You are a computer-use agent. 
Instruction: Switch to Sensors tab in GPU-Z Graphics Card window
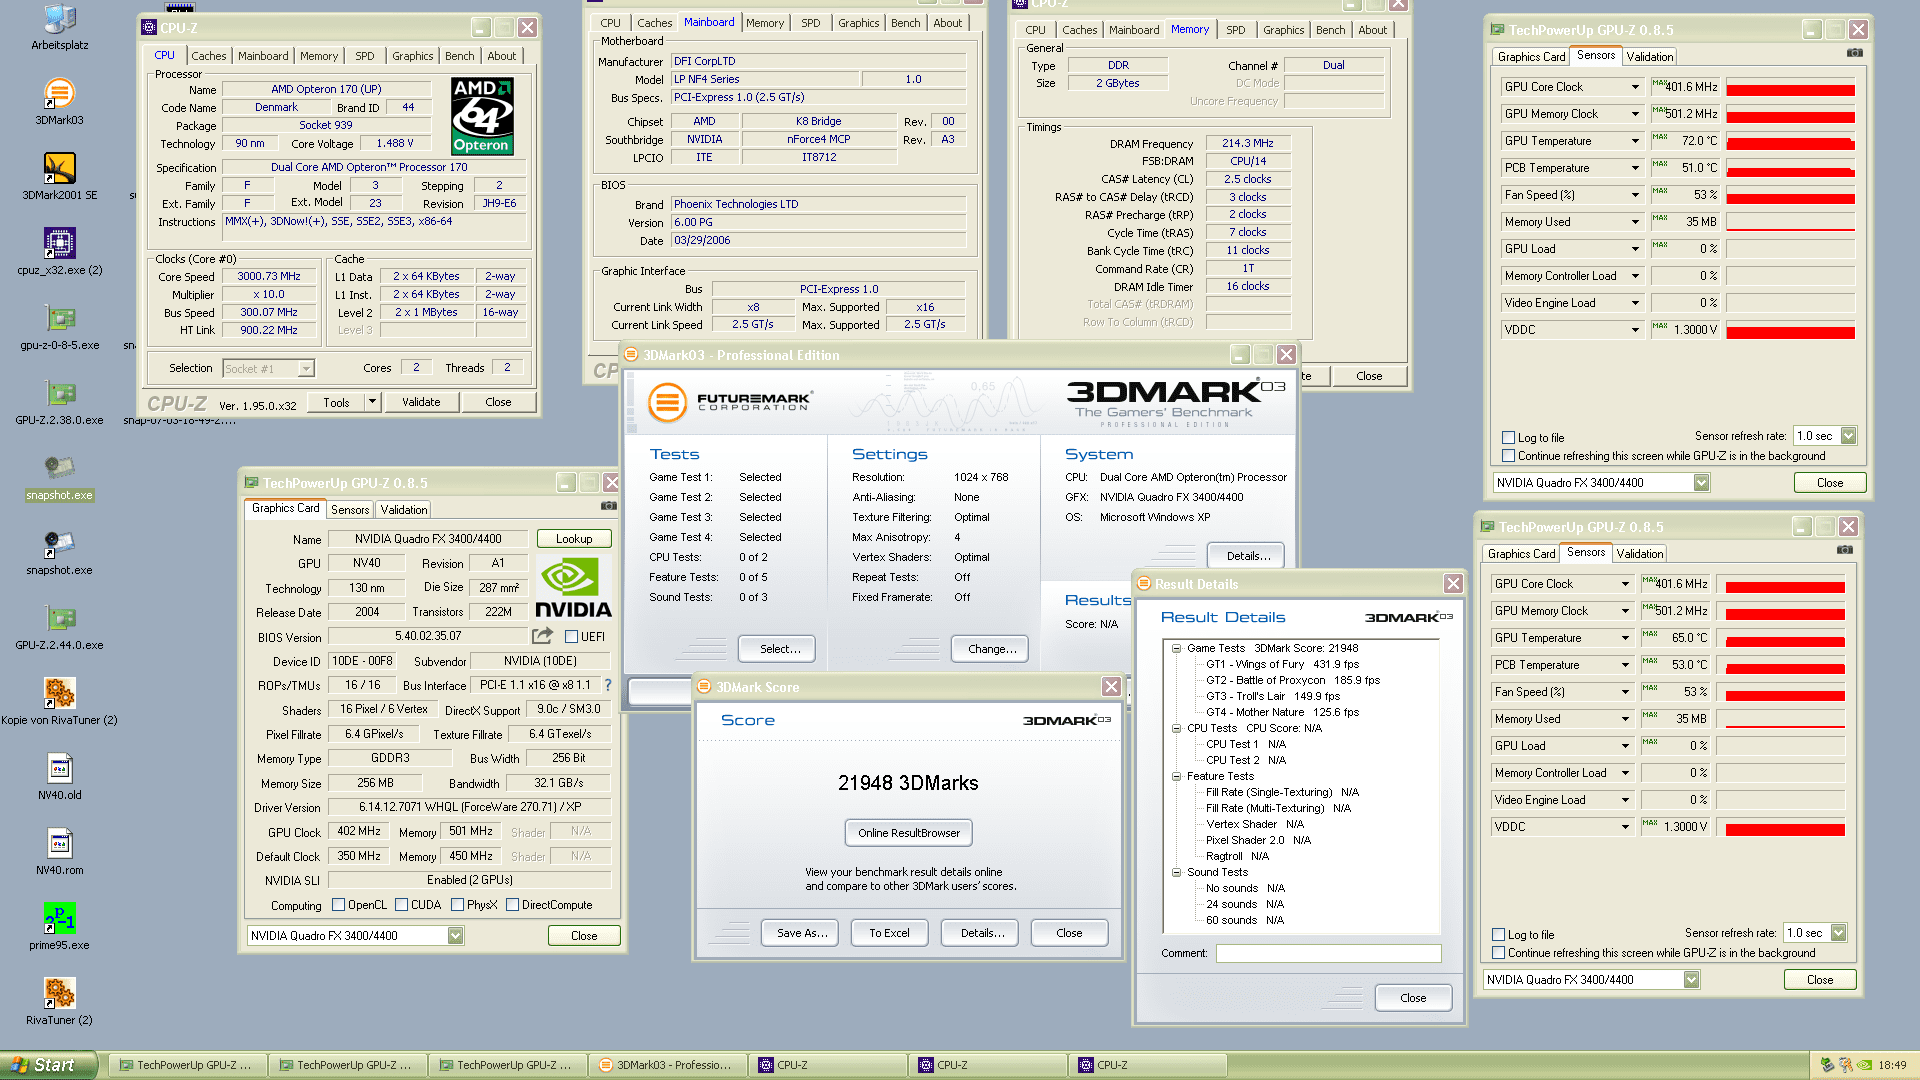pyautogui.click(x=350, y=510)
